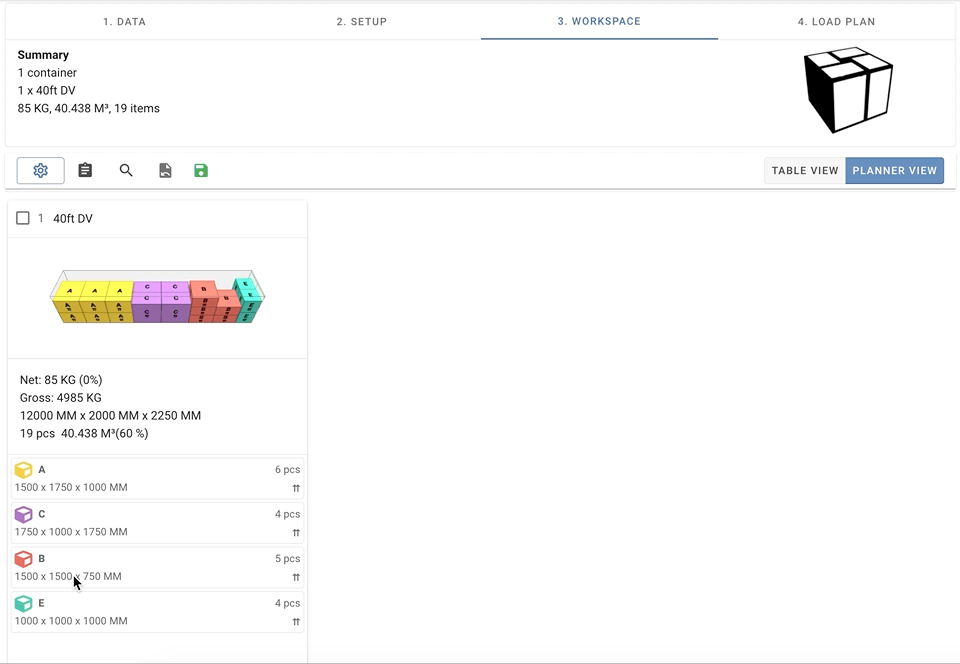Click the purple box swatch for item C

coord(23,515)
